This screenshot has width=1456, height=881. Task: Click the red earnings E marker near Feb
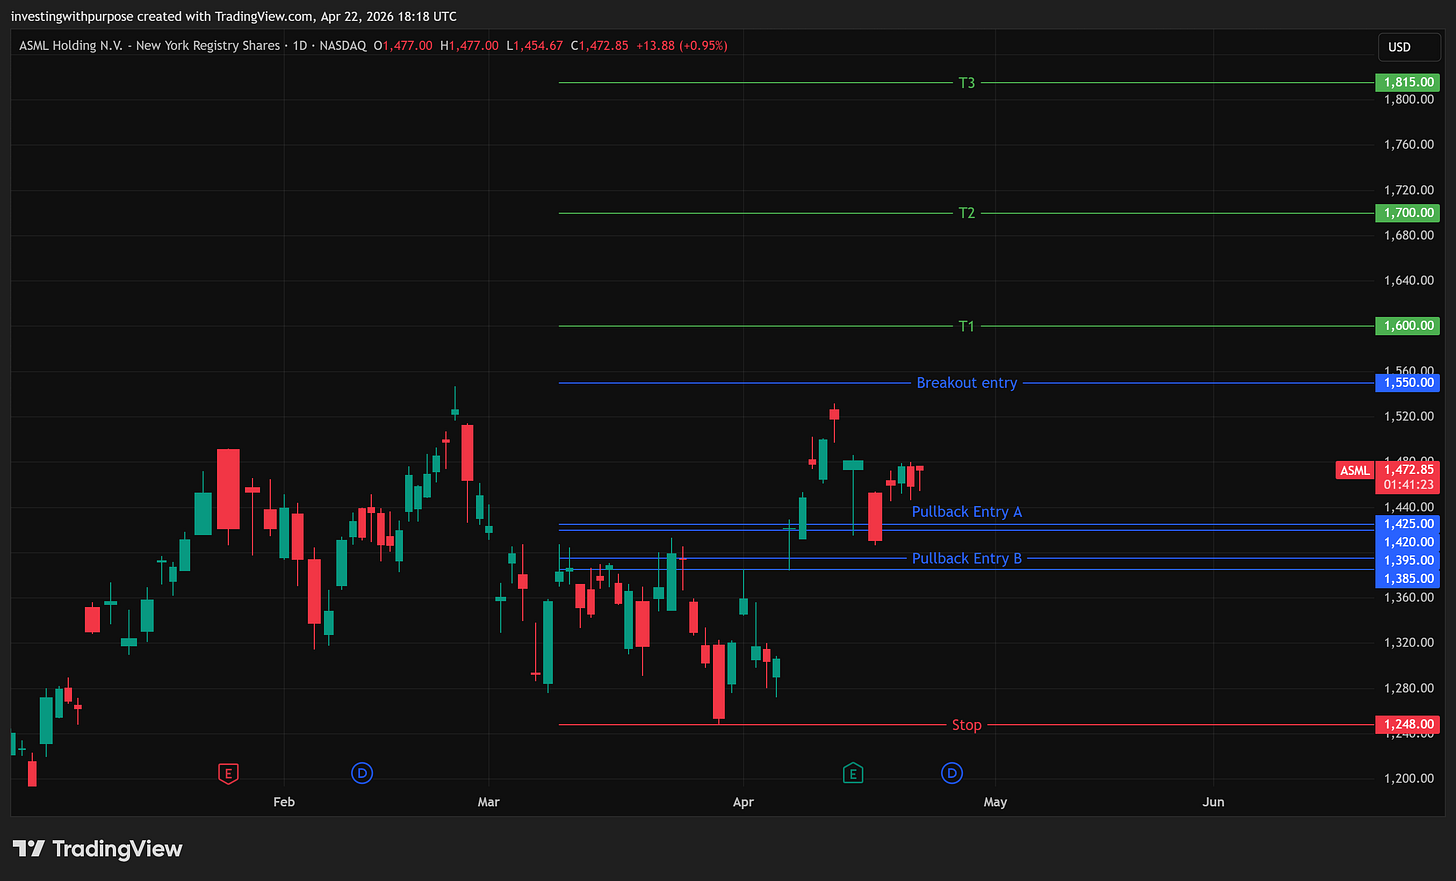228,773
